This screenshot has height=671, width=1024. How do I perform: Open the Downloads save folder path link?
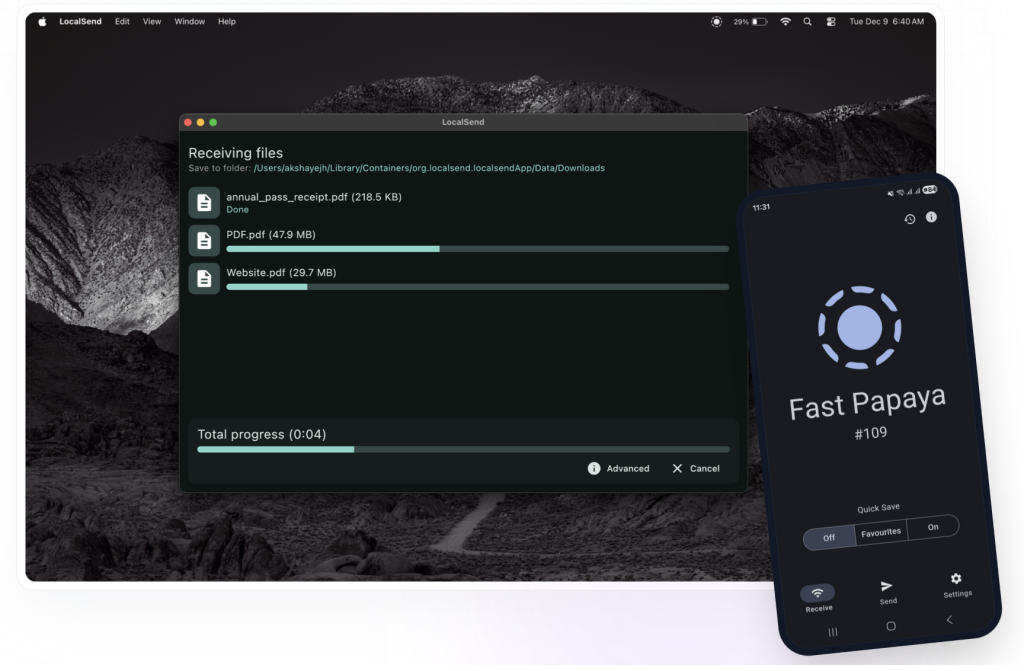[429, 168]
